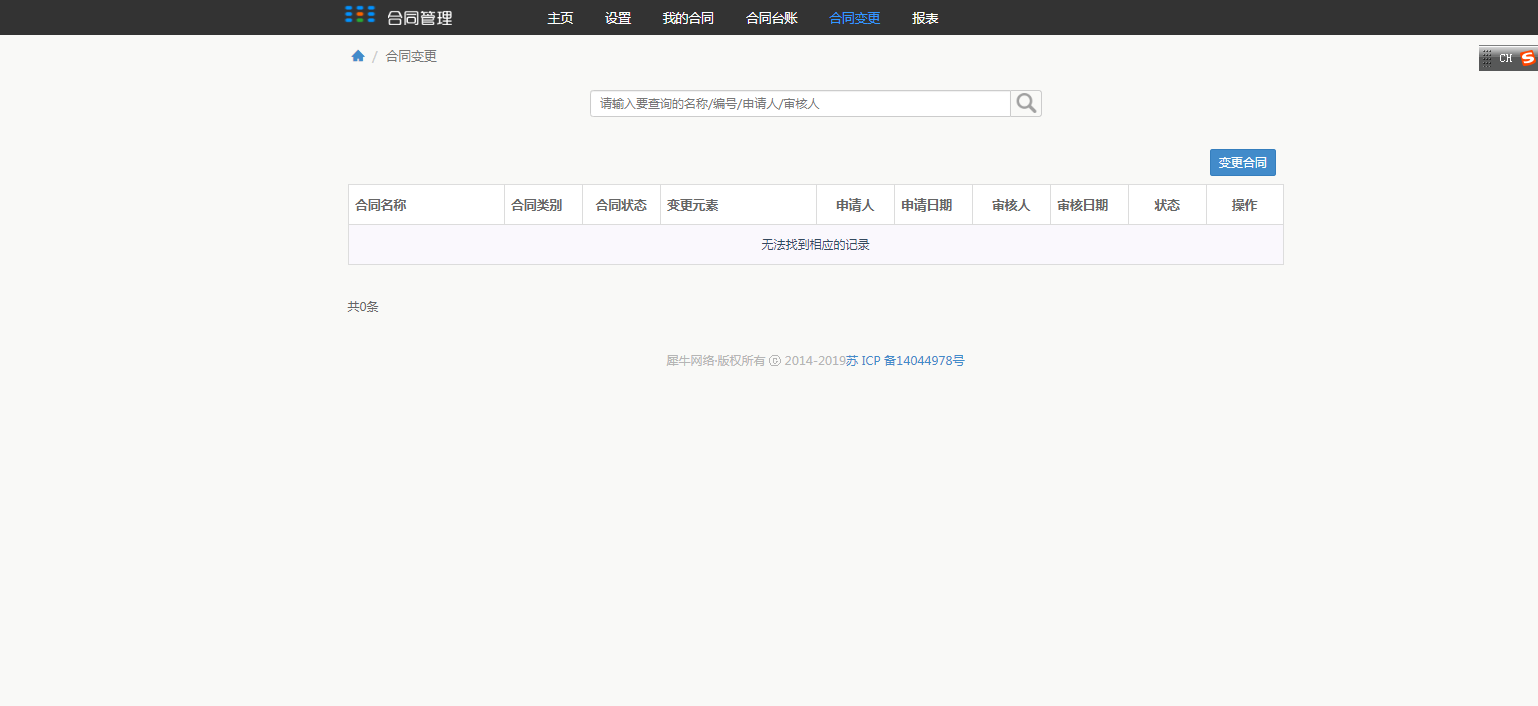The width and height of the screenshot is (1538, 706).
Task: Go to 我的合同 menu item
Action: 688,18
